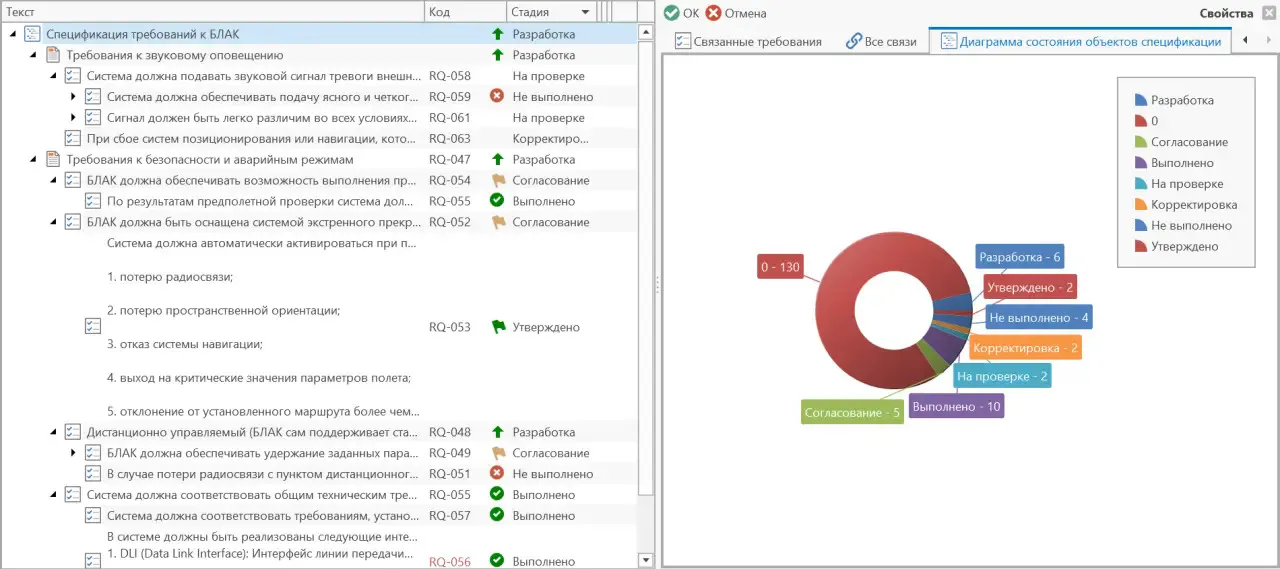Screen dimensions: 1280x569
Task: Click the Отмена cancel button
Action: point(736,13)
